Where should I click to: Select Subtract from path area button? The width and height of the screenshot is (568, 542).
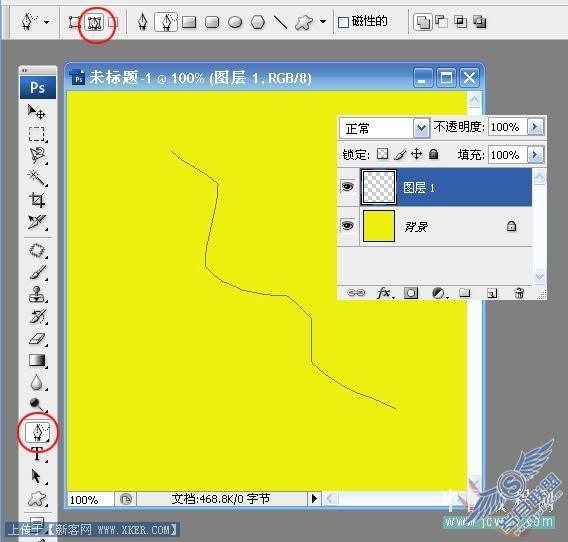[x=441, y=22]
